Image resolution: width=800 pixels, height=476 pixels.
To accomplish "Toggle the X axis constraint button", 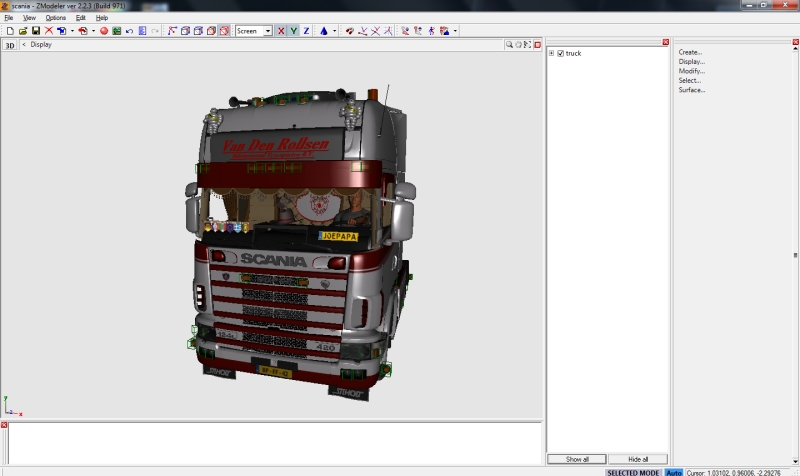I will (280, 31).
